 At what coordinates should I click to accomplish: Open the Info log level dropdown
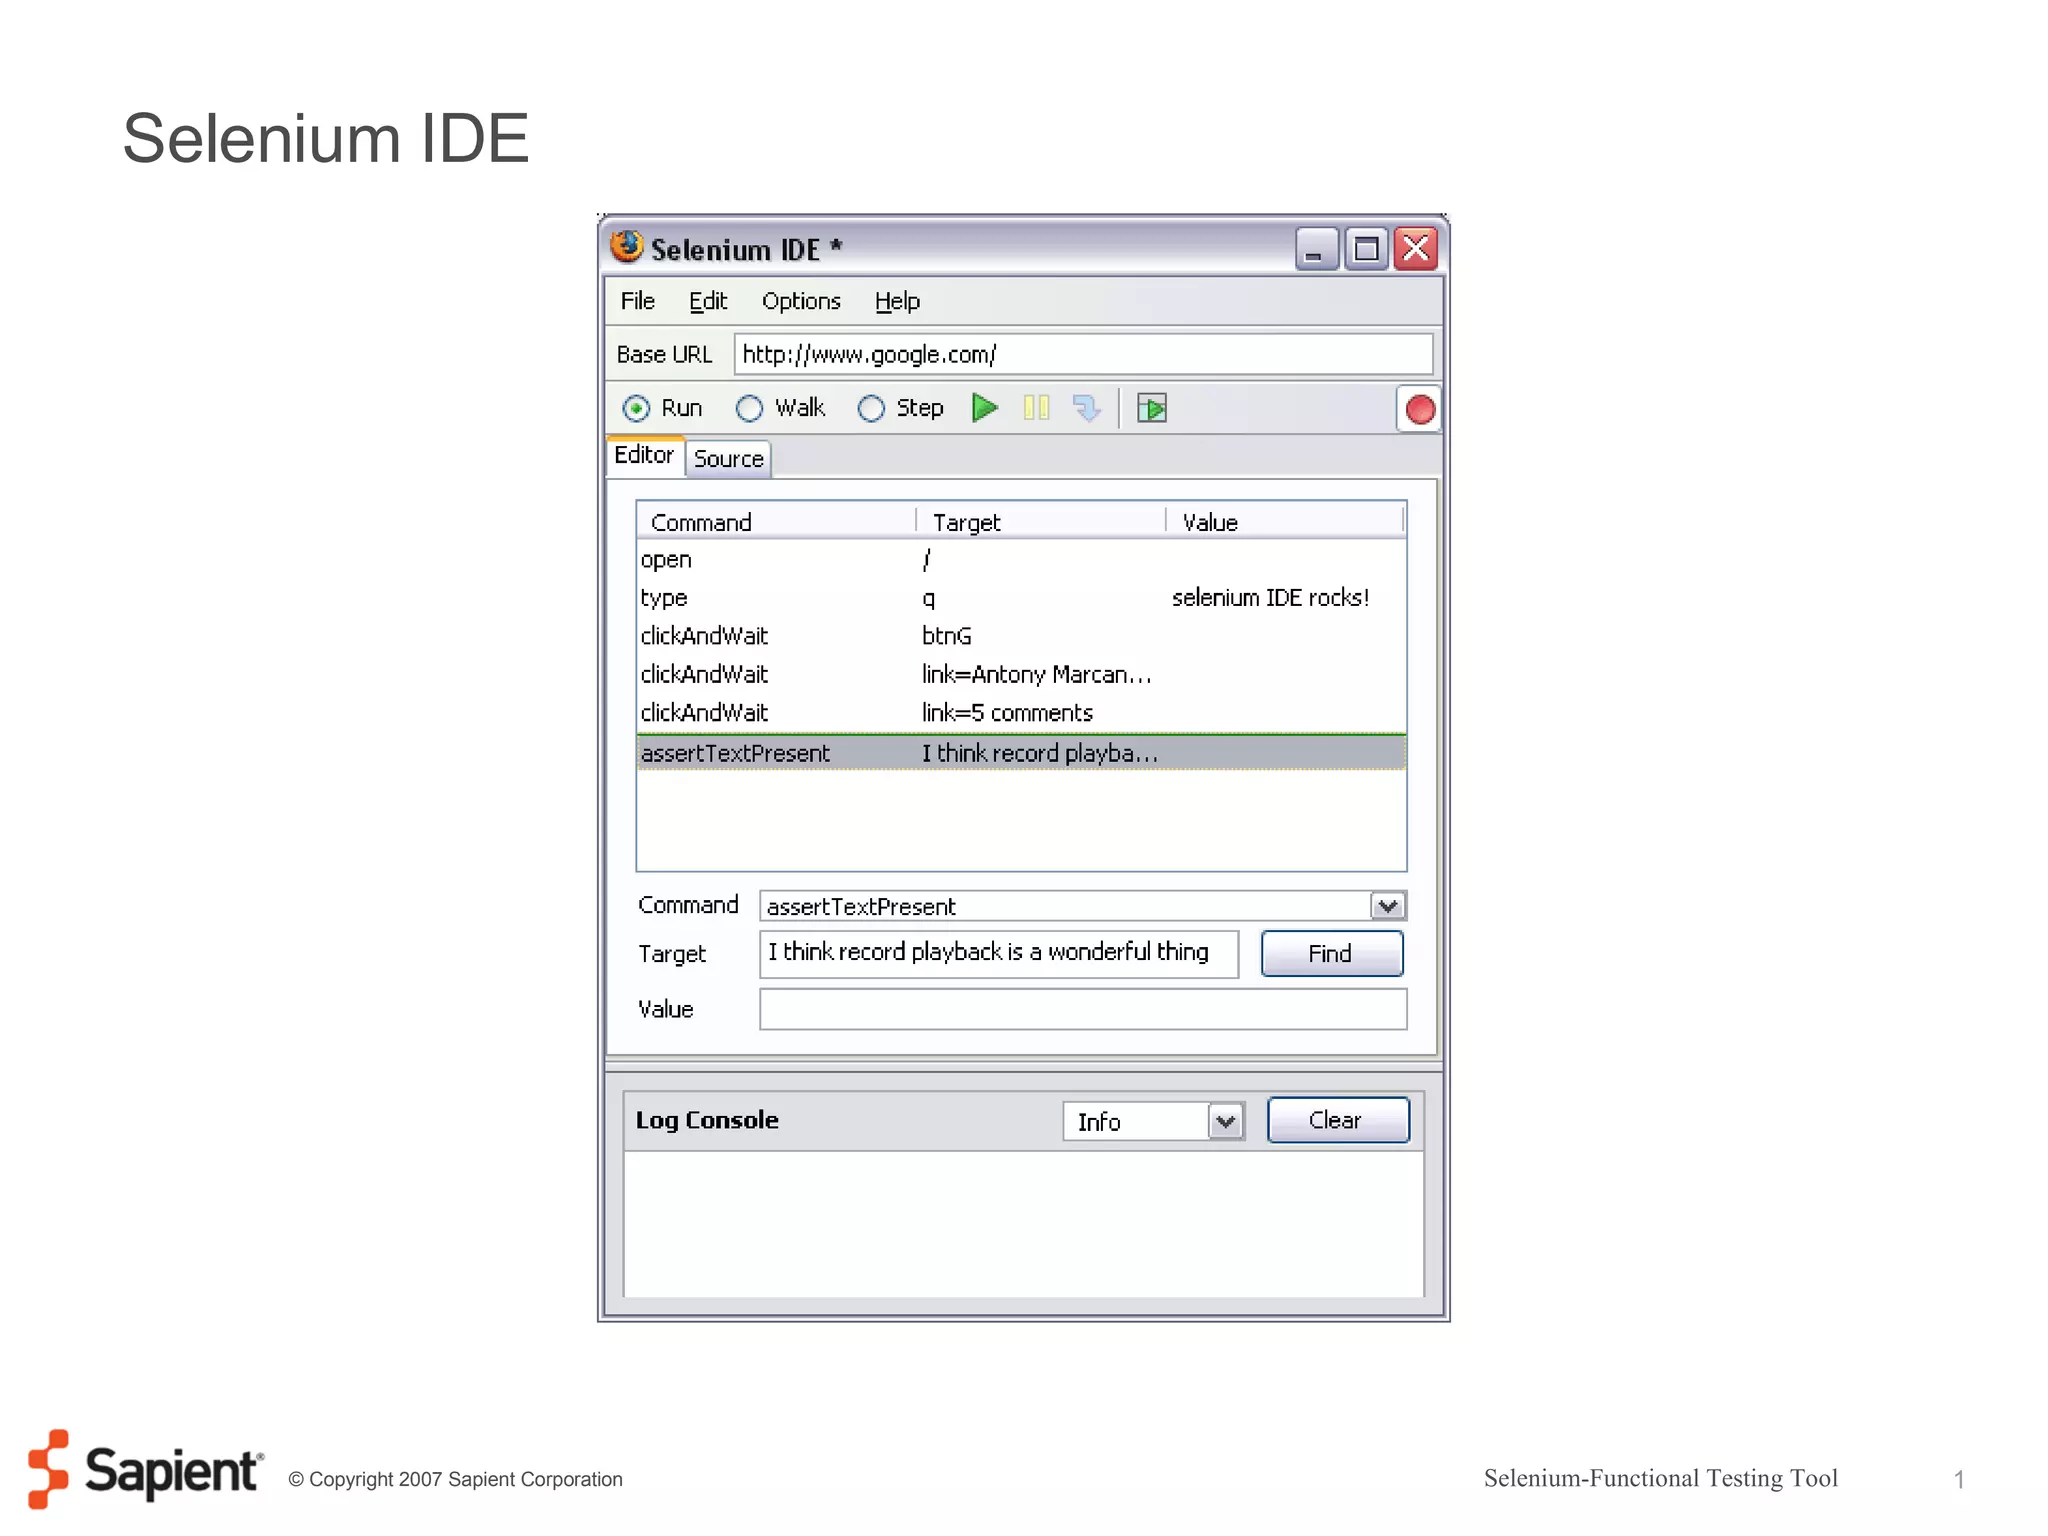[x=1226, y=1121]
